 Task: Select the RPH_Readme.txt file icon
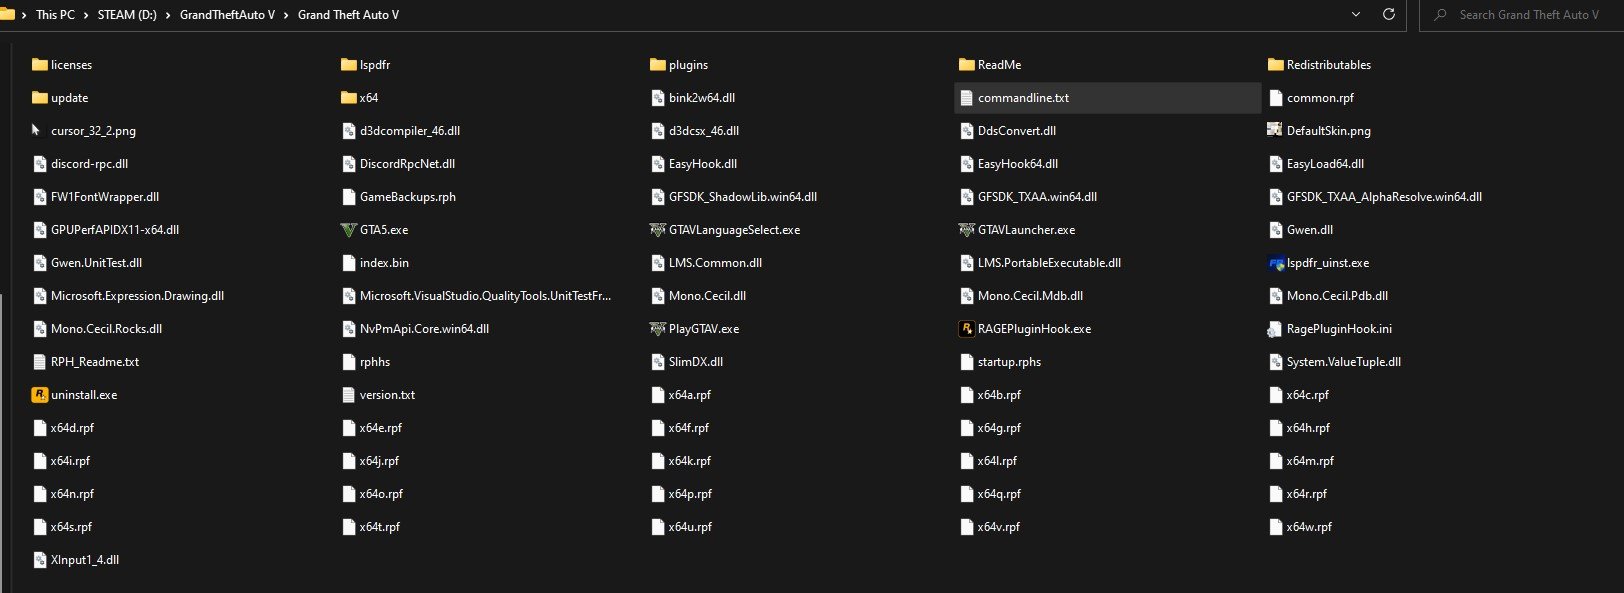[x=39, y=362]
